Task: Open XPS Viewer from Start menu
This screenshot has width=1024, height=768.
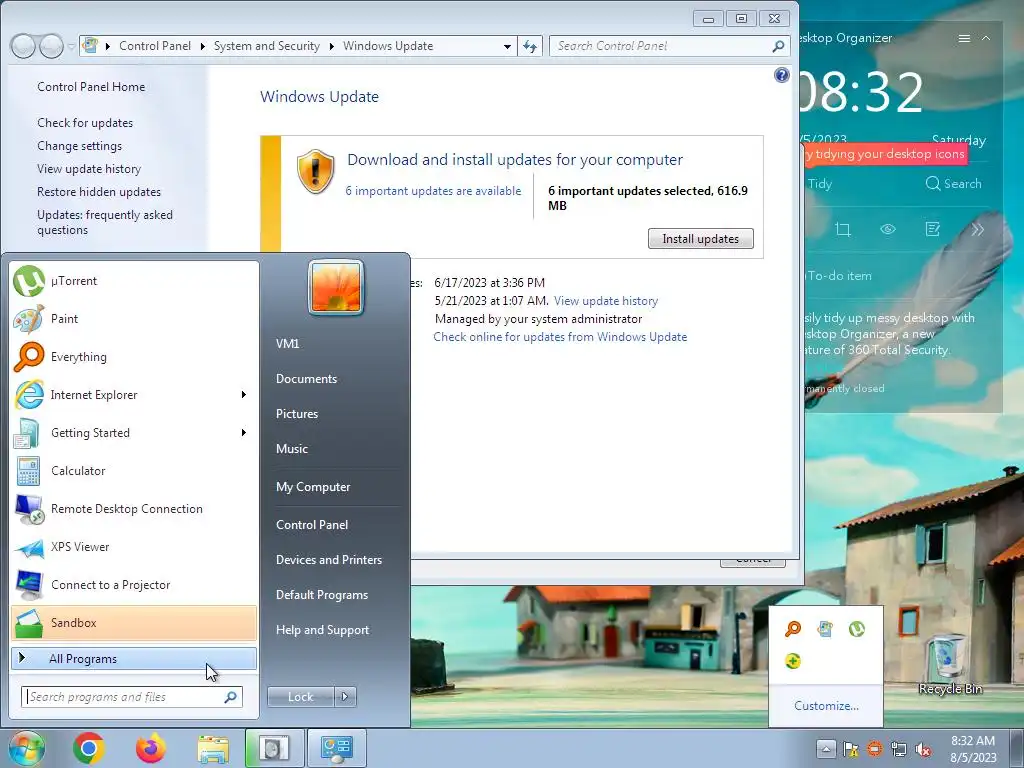Action: [x=134, y=547]
